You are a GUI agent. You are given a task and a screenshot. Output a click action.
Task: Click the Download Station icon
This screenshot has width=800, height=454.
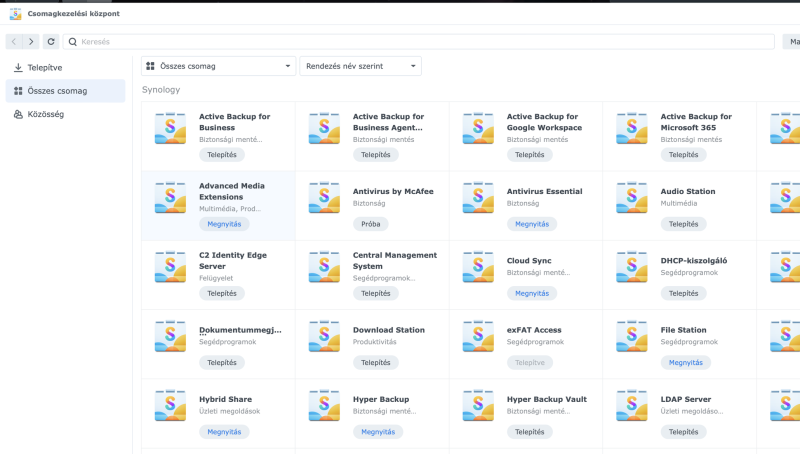click(x=324, y=336)
